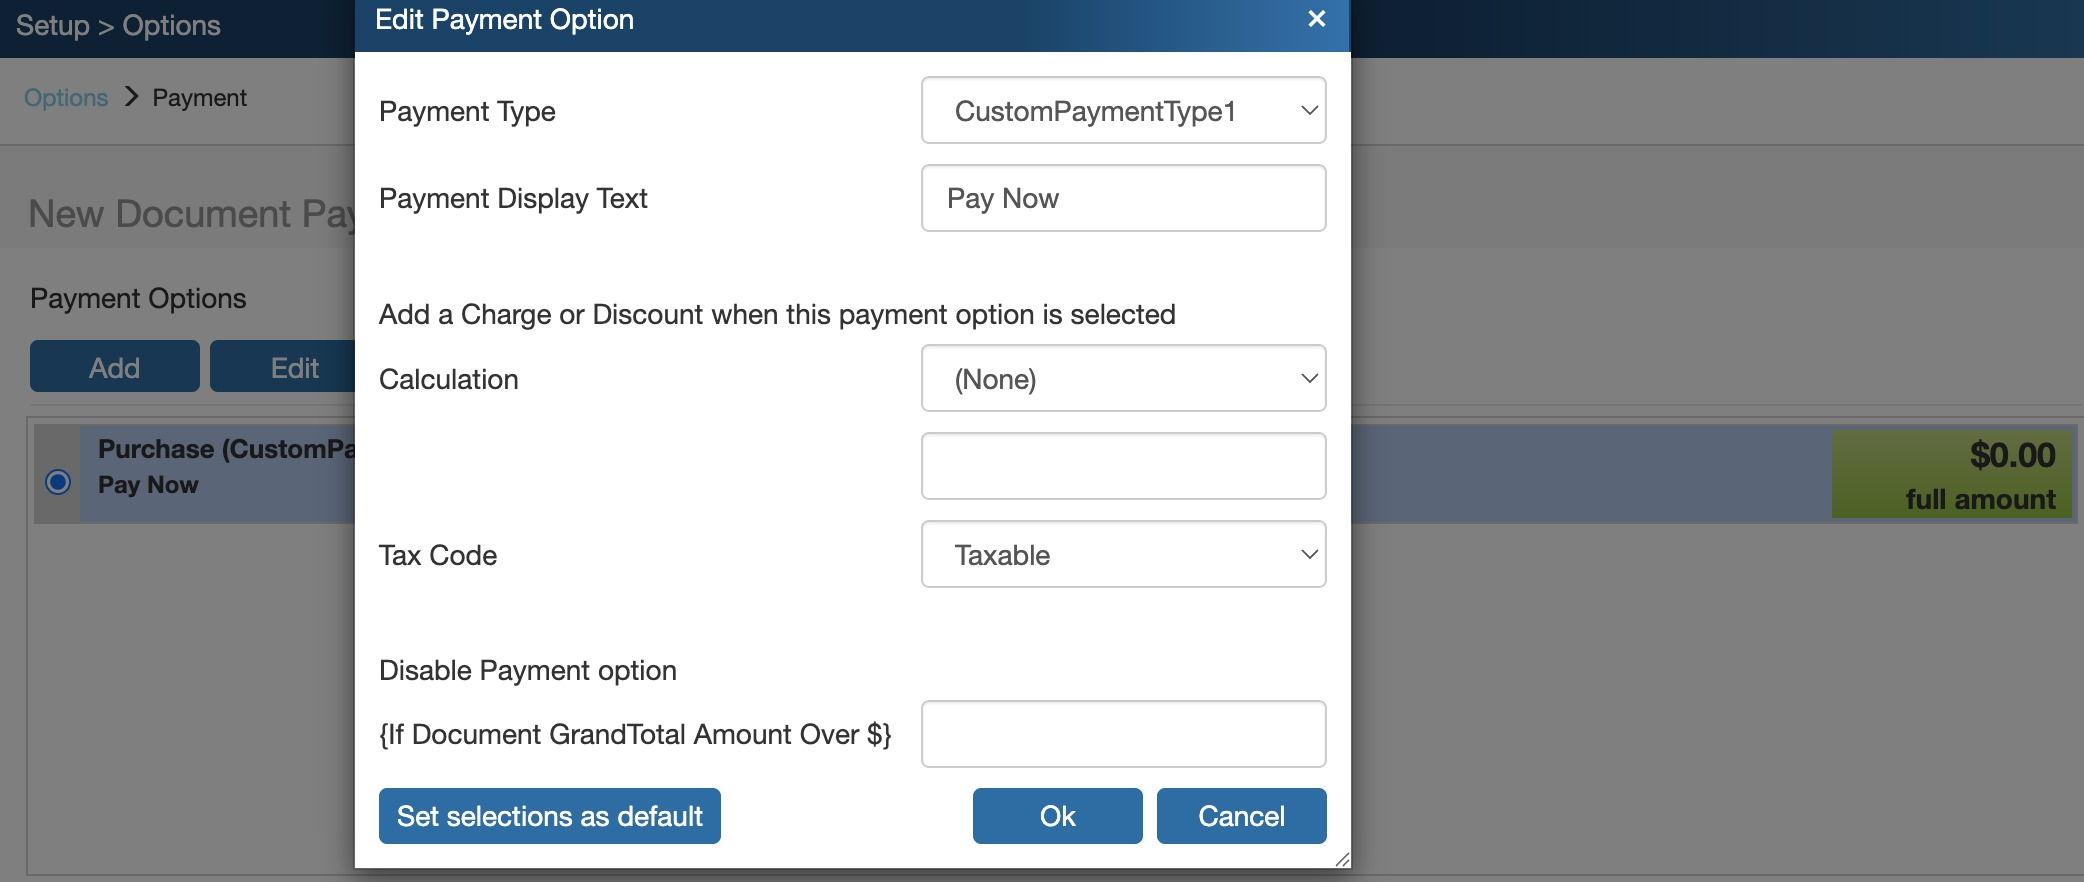Click the Payment Display Text field
Screen dimensions: 2084x882
click(x=1123, y=198)
